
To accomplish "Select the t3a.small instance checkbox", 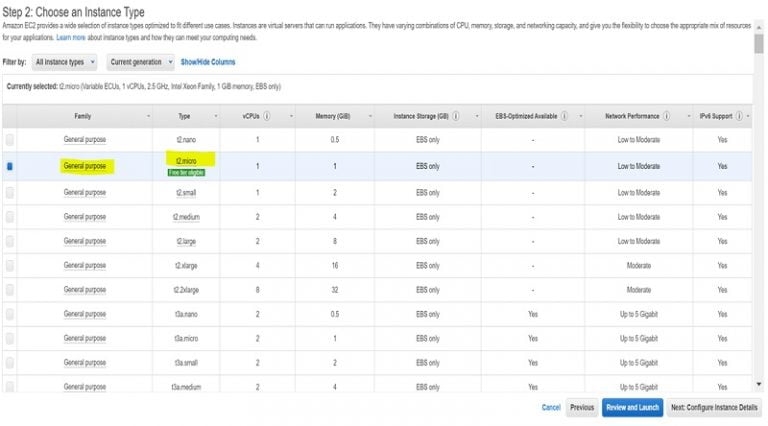I will pyautogui.click(x=10, y=363).
